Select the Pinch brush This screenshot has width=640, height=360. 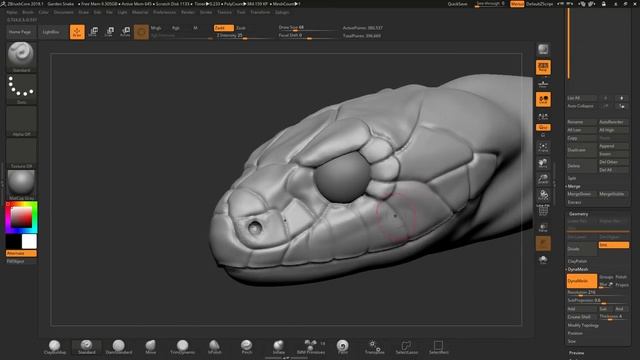point(247,347)
